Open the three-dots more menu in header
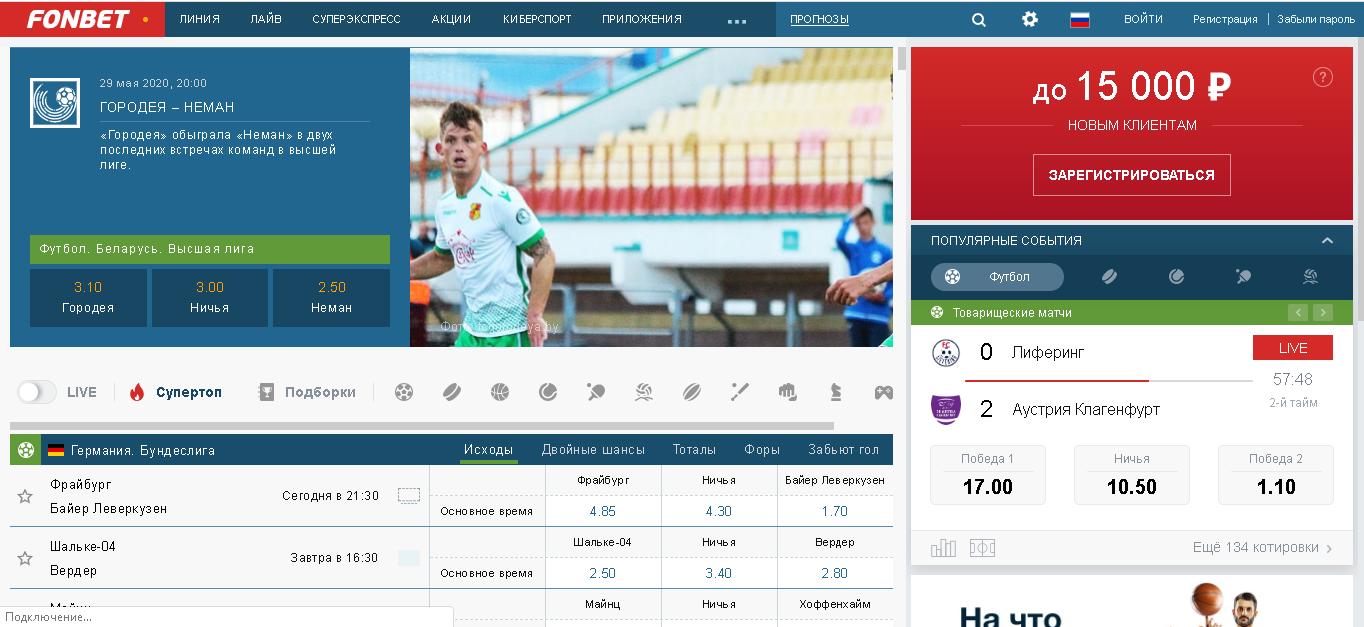Viewport: 1364px width, 627px height. point(737,21)
